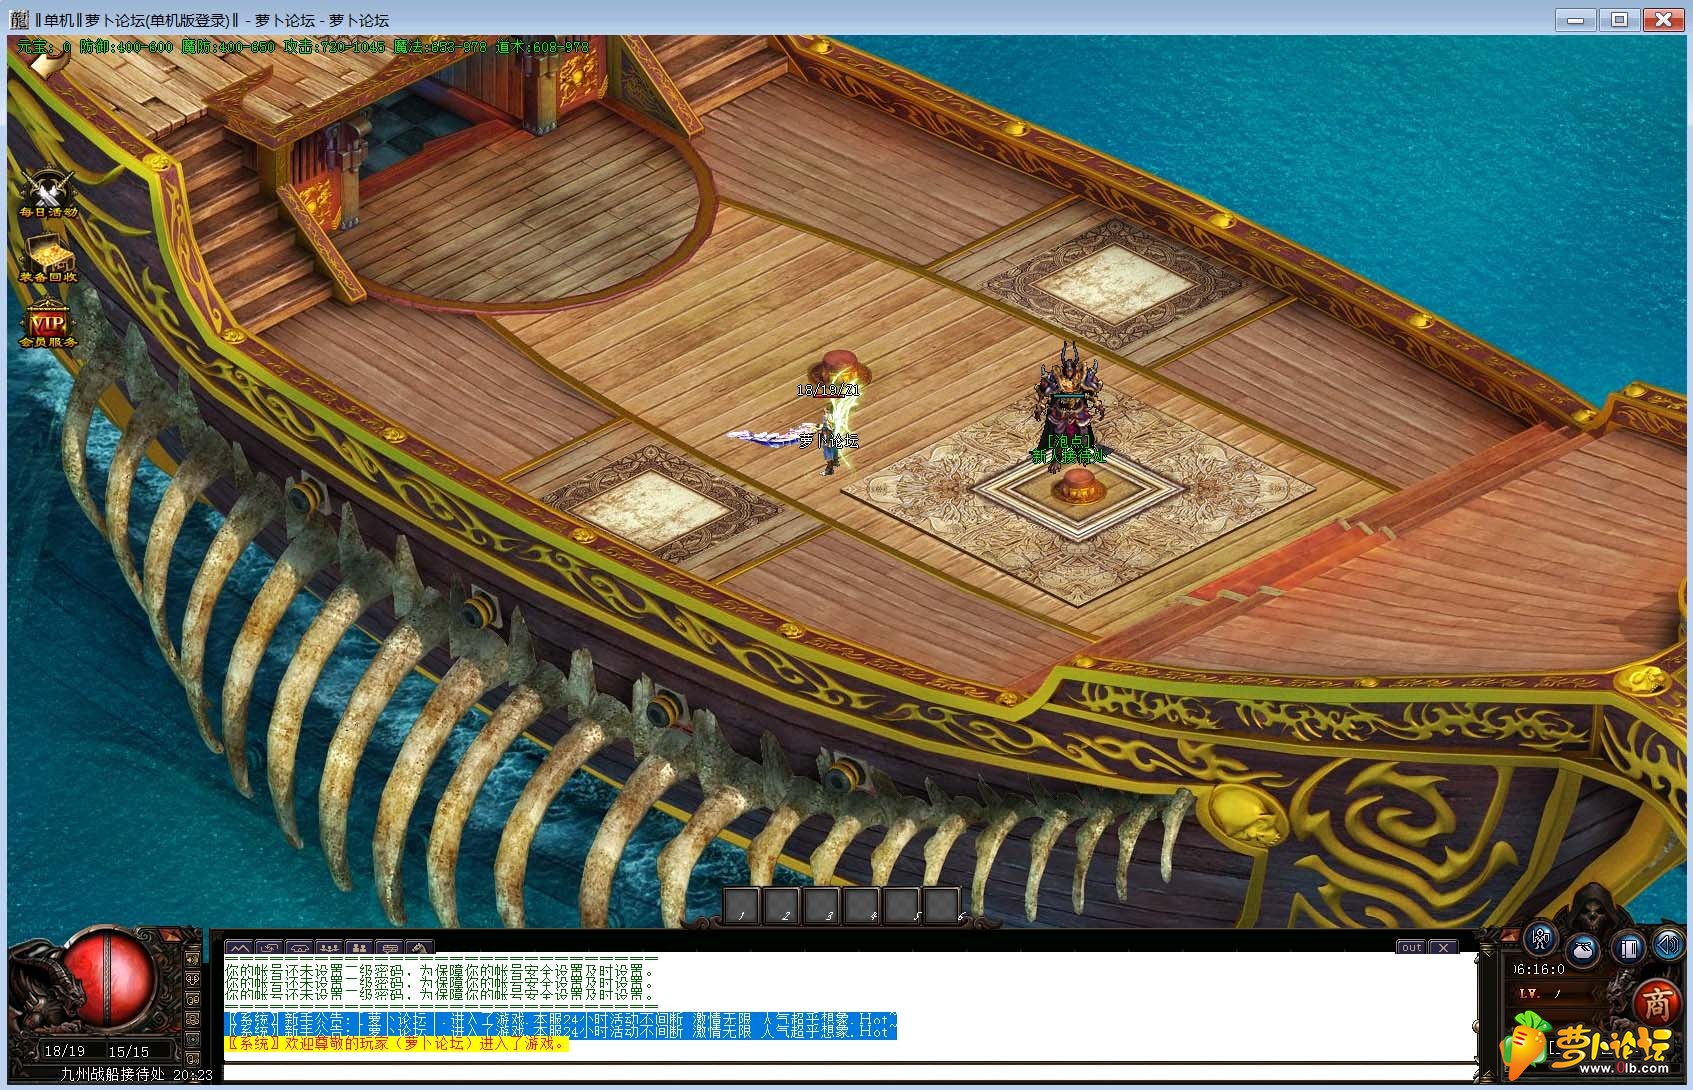
Task: Open the VIP 会员服务 icon
Action: pyautogui.click(x=47, y=325)
